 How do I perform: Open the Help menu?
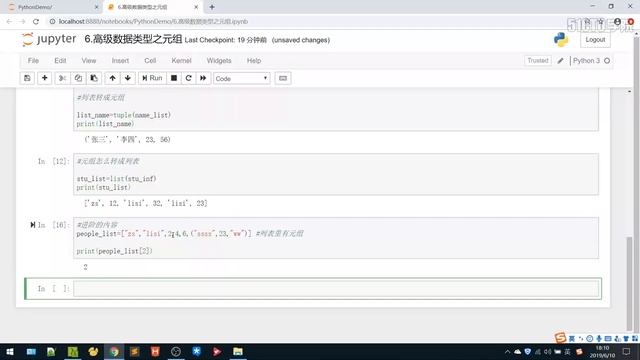[x=253, y=60]
